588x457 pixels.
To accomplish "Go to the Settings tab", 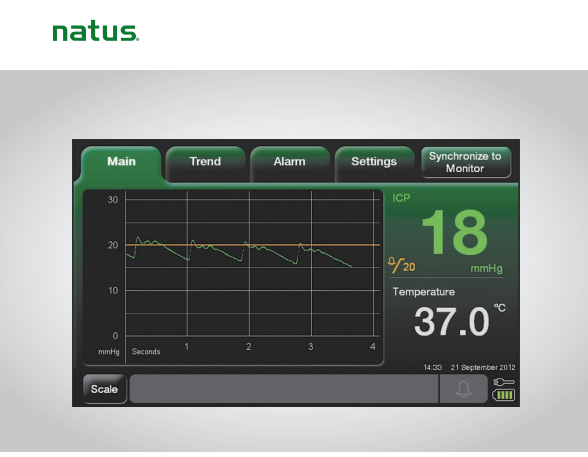I will click(374, 162).
